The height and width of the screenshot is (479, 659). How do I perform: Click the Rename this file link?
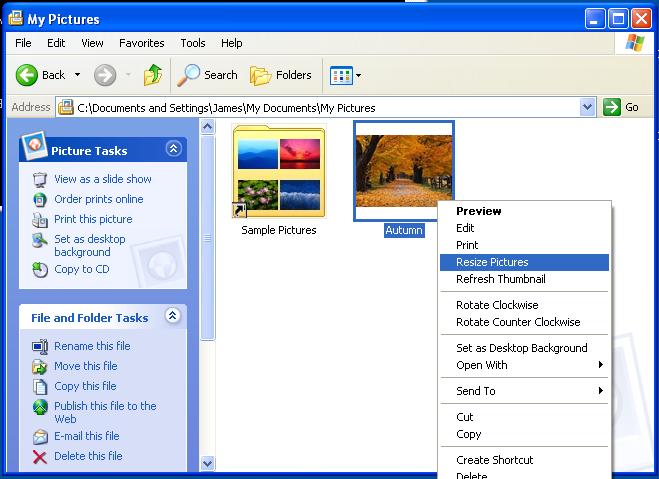tap(92, 346)
